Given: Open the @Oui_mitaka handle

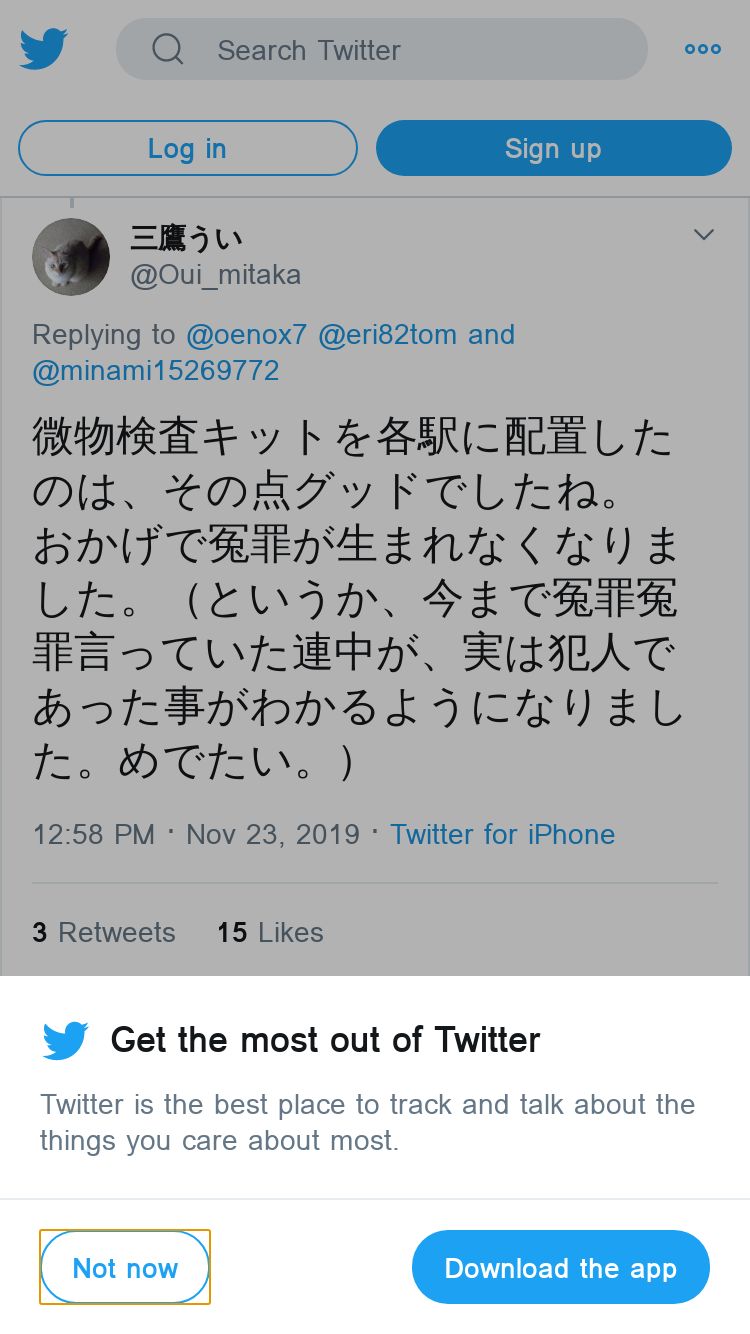Looking at the screenshot, I should (215, 275).
